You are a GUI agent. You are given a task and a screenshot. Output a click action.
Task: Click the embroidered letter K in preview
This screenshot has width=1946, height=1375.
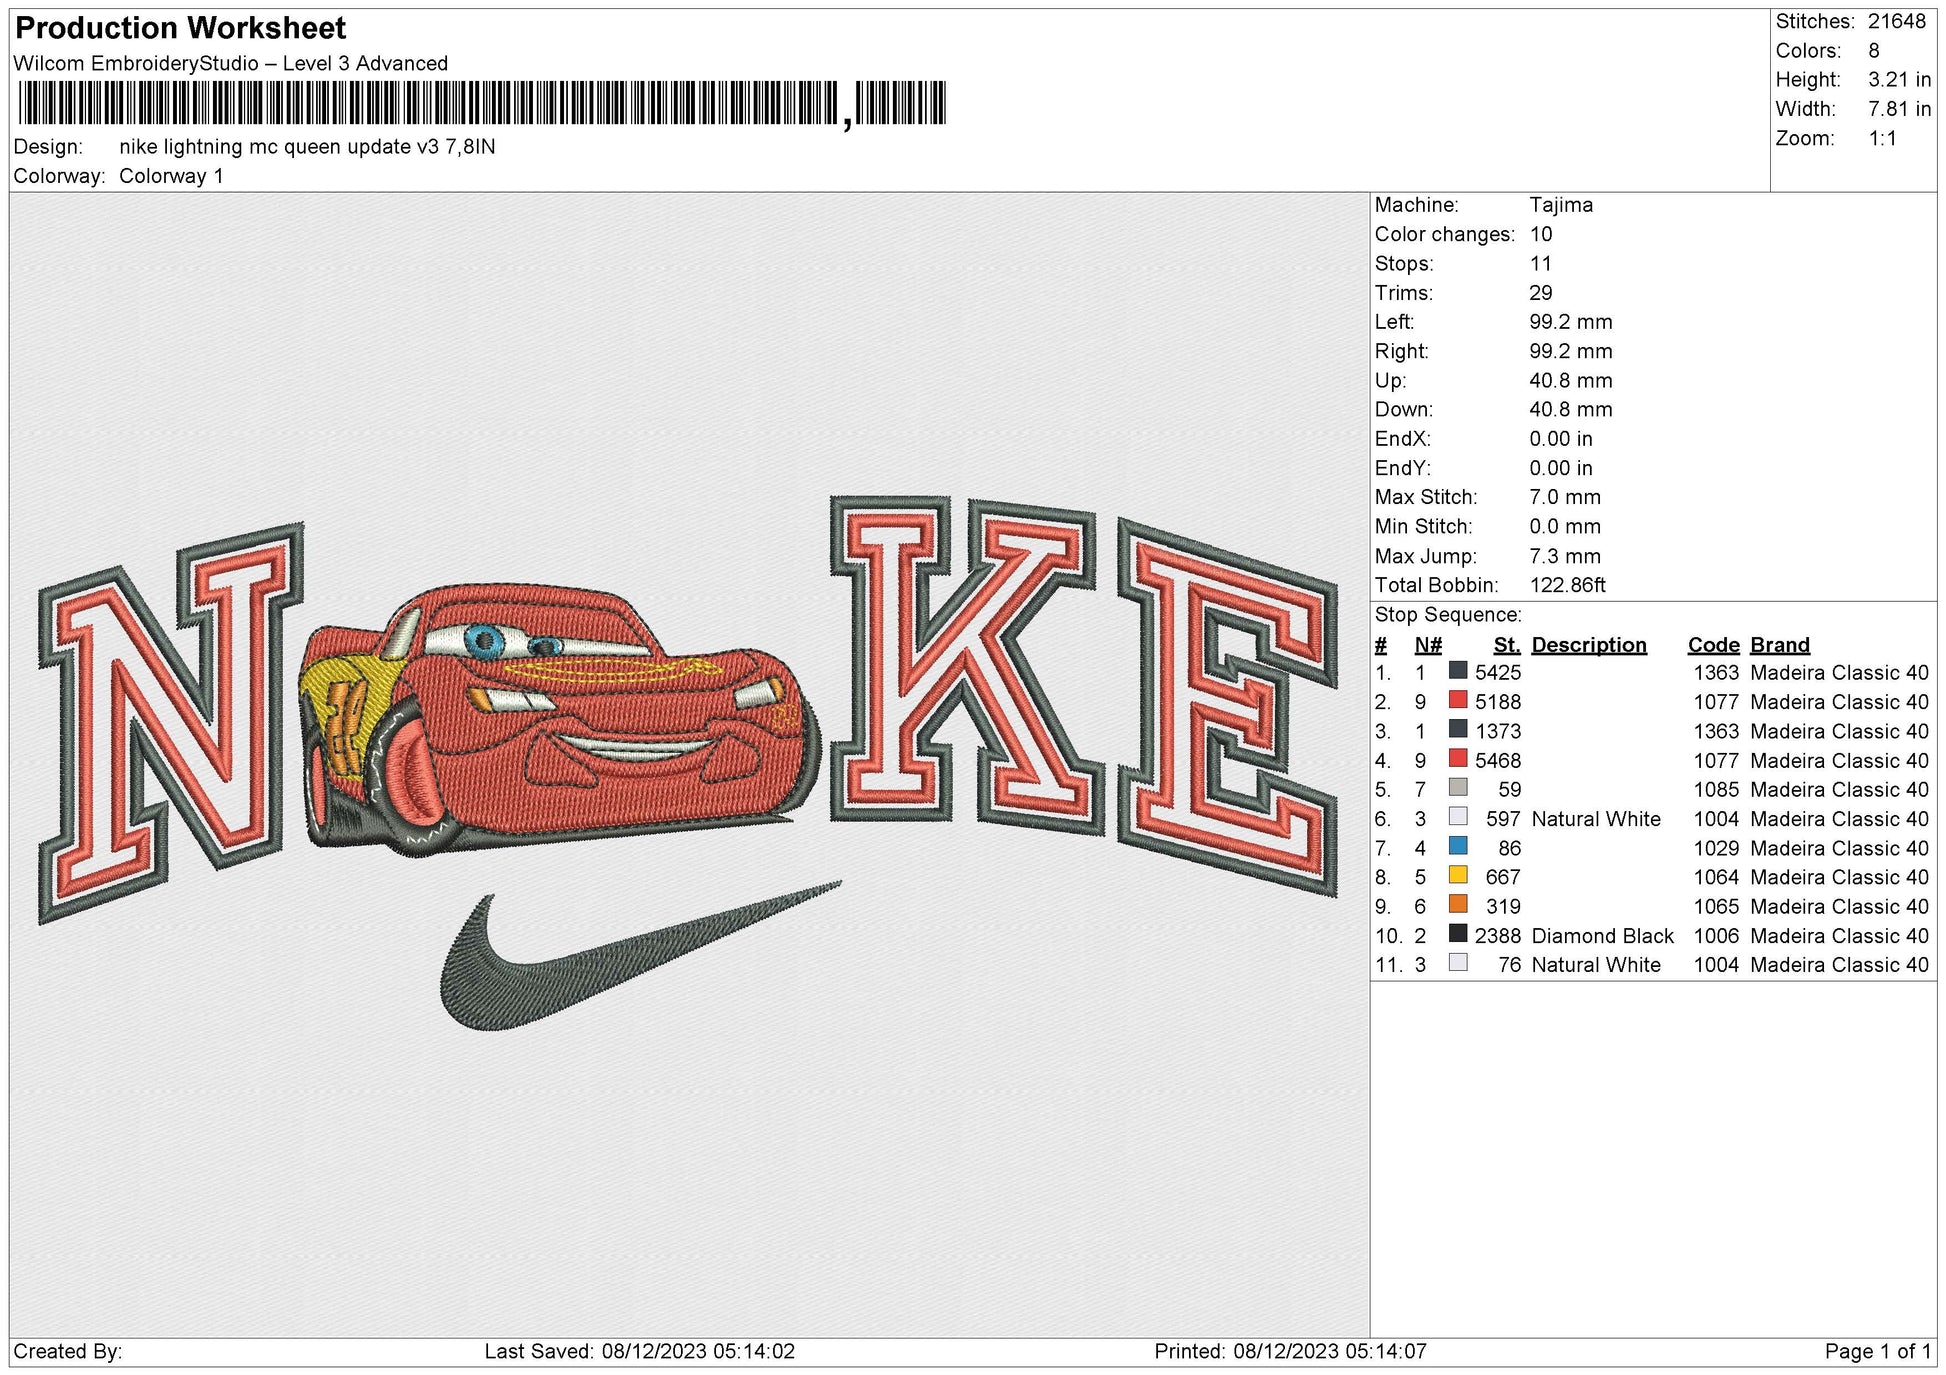pyautogui.click(x=966, y=664)
